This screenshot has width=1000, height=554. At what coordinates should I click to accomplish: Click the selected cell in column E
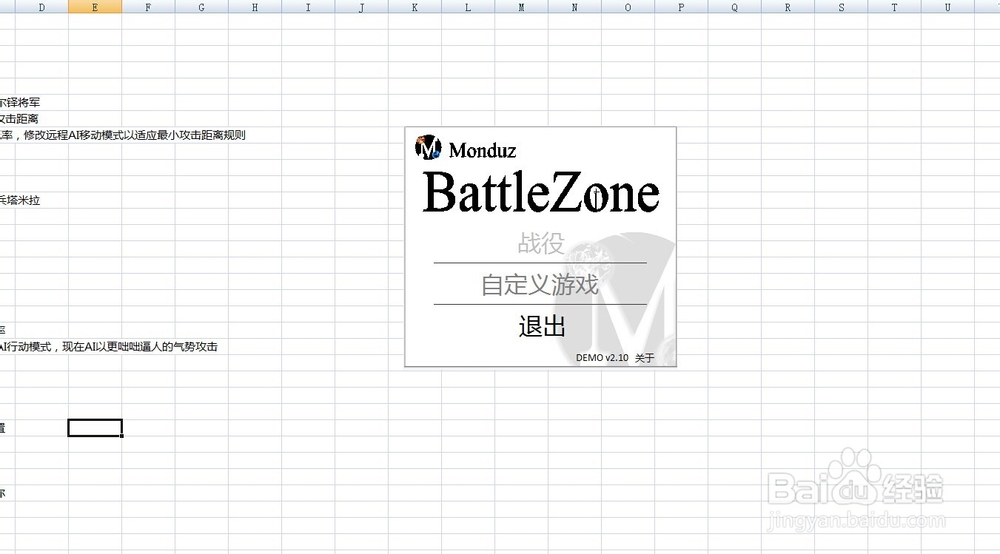pos(95,428)
